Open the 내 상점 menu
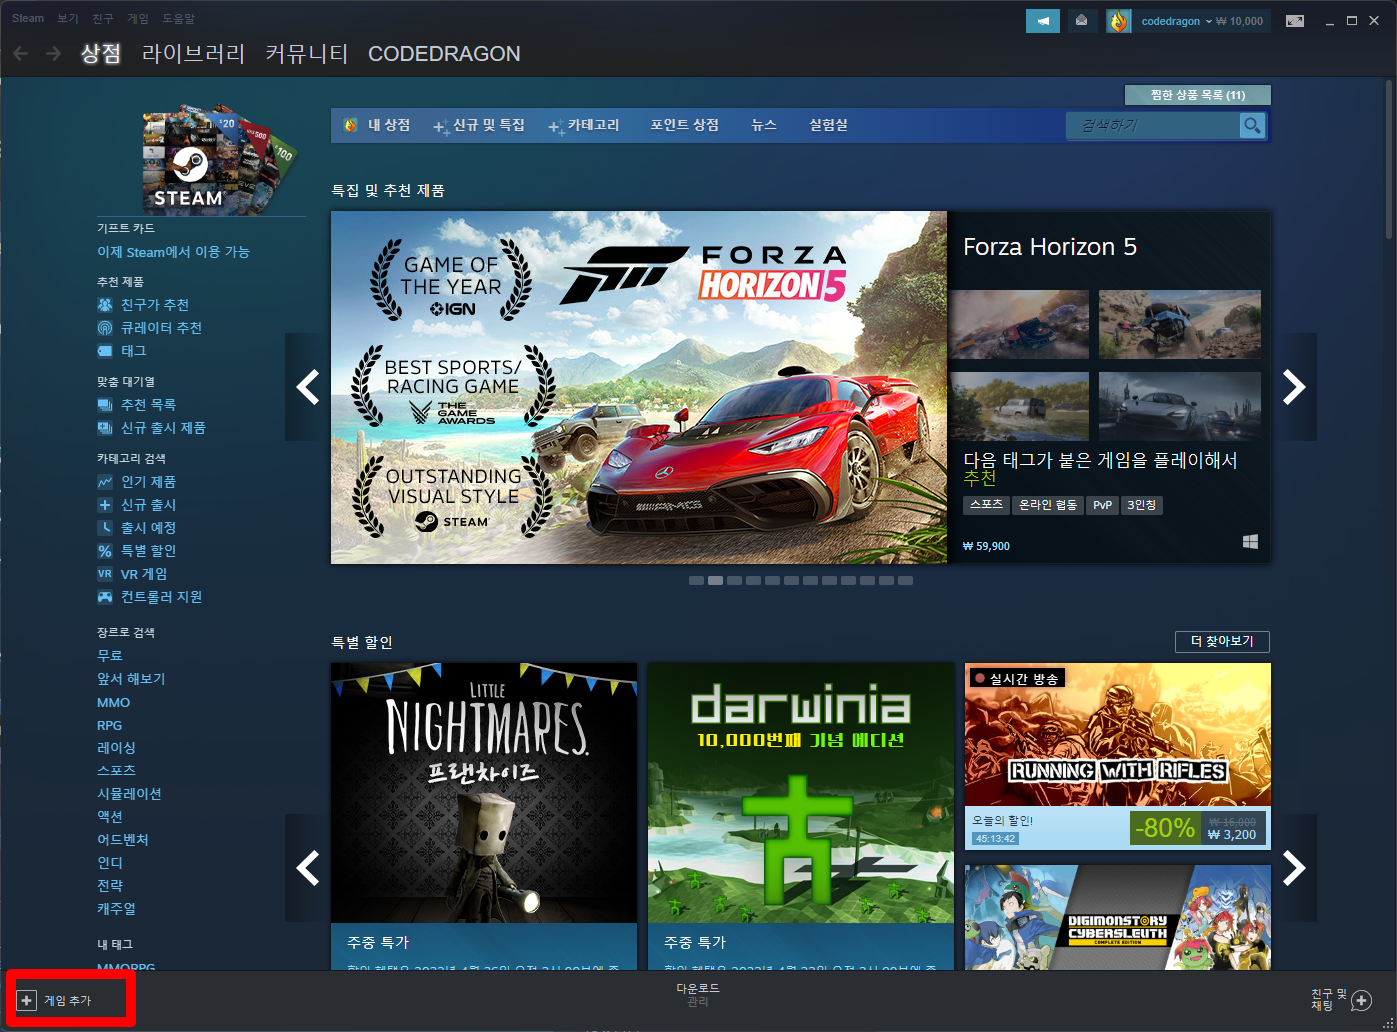The image size is (1397, 1032). click(x=378, y=125)
